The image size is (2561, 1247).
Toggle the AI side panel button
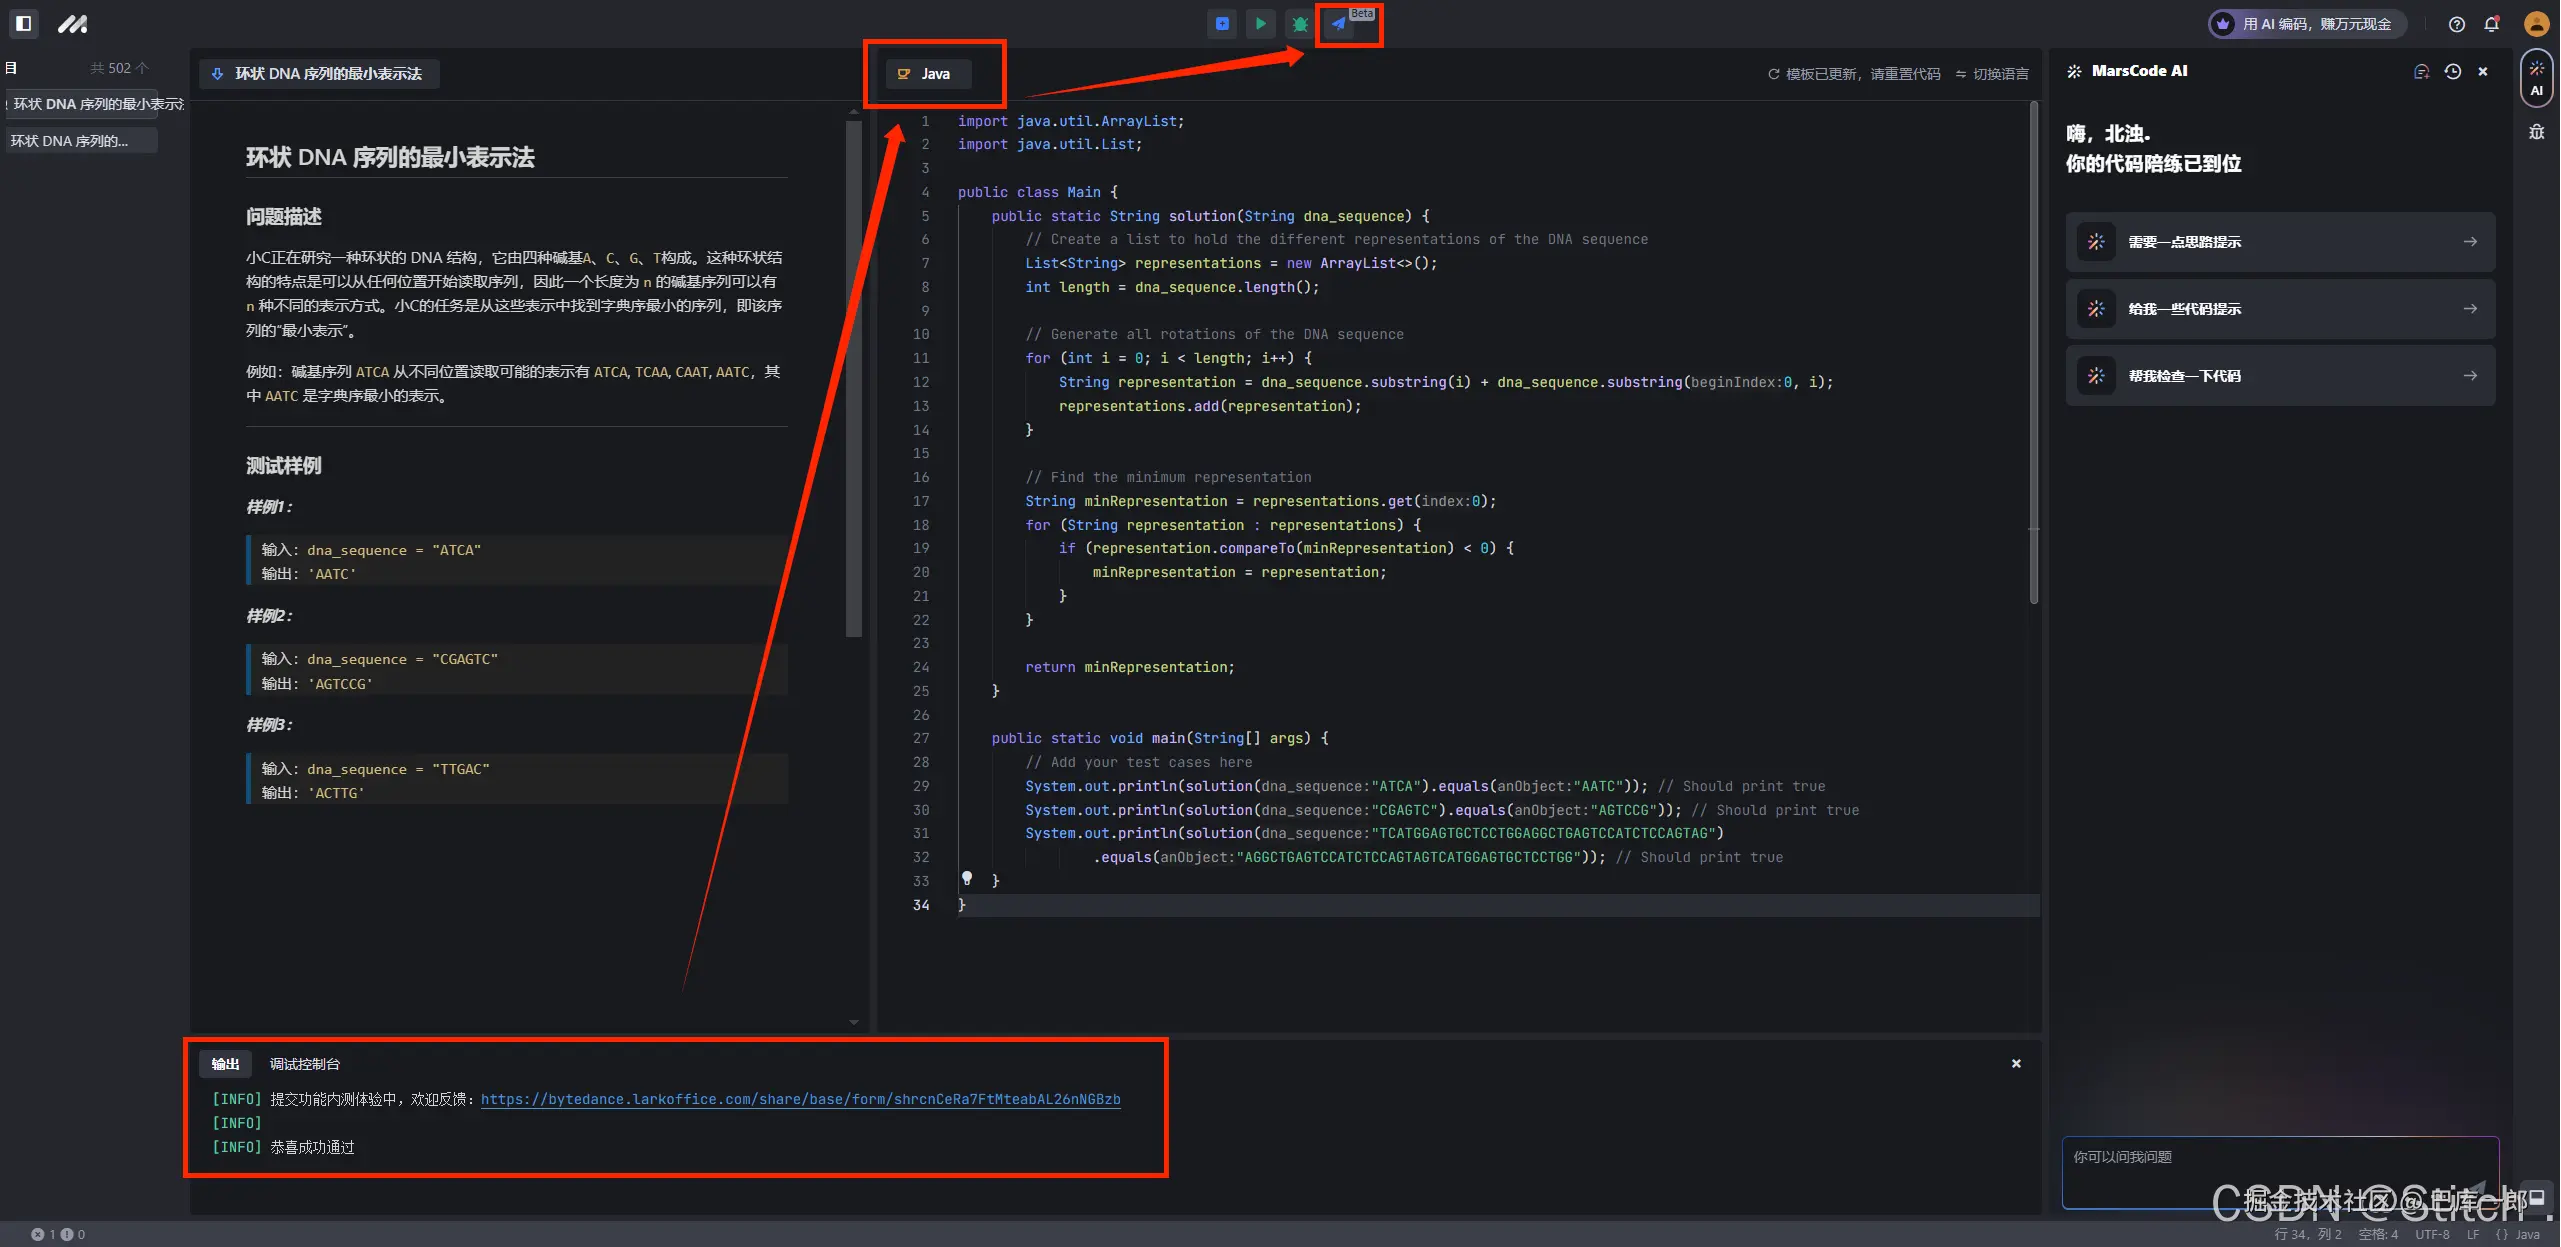click(x=2537, y=78)
